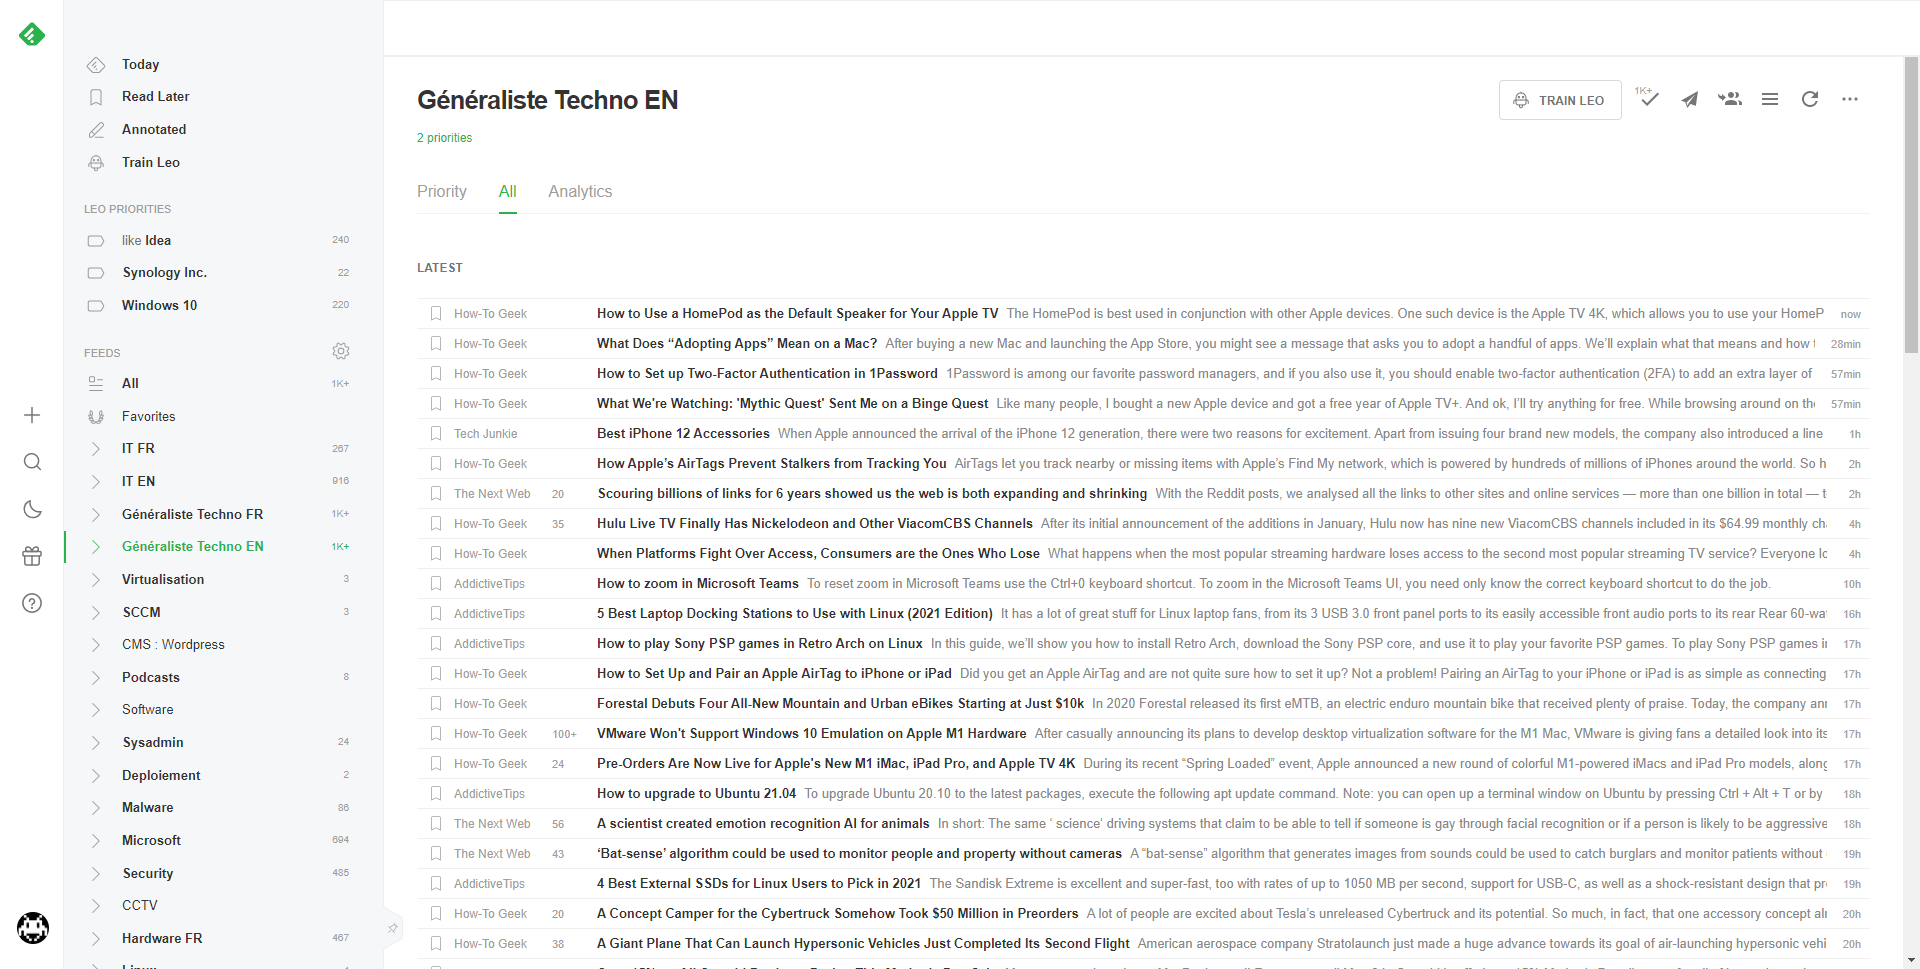The height and width of the screenshot is (969, 1920).
Task: Select the All feeds entry
Action: pos(130,383)
